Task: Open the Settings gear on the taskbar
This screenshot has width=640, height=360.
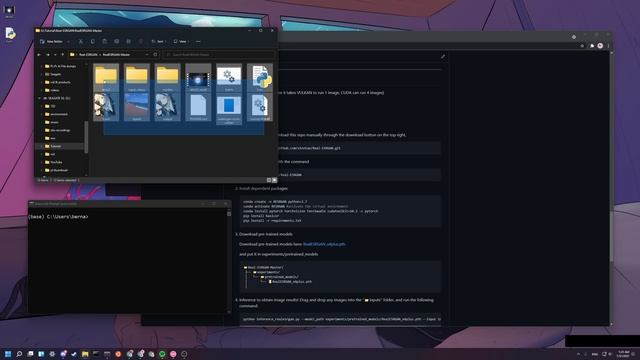Action: point(52,354)
